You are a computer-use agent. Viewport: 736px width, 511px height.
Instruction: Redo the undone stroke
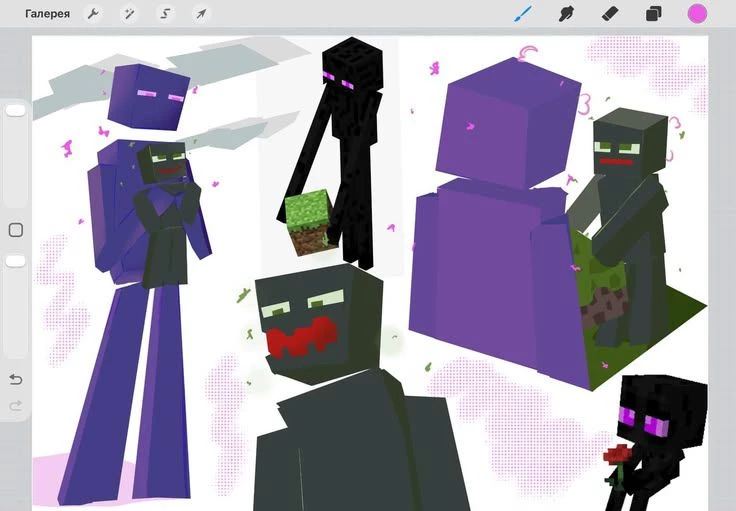coord(16,405)
